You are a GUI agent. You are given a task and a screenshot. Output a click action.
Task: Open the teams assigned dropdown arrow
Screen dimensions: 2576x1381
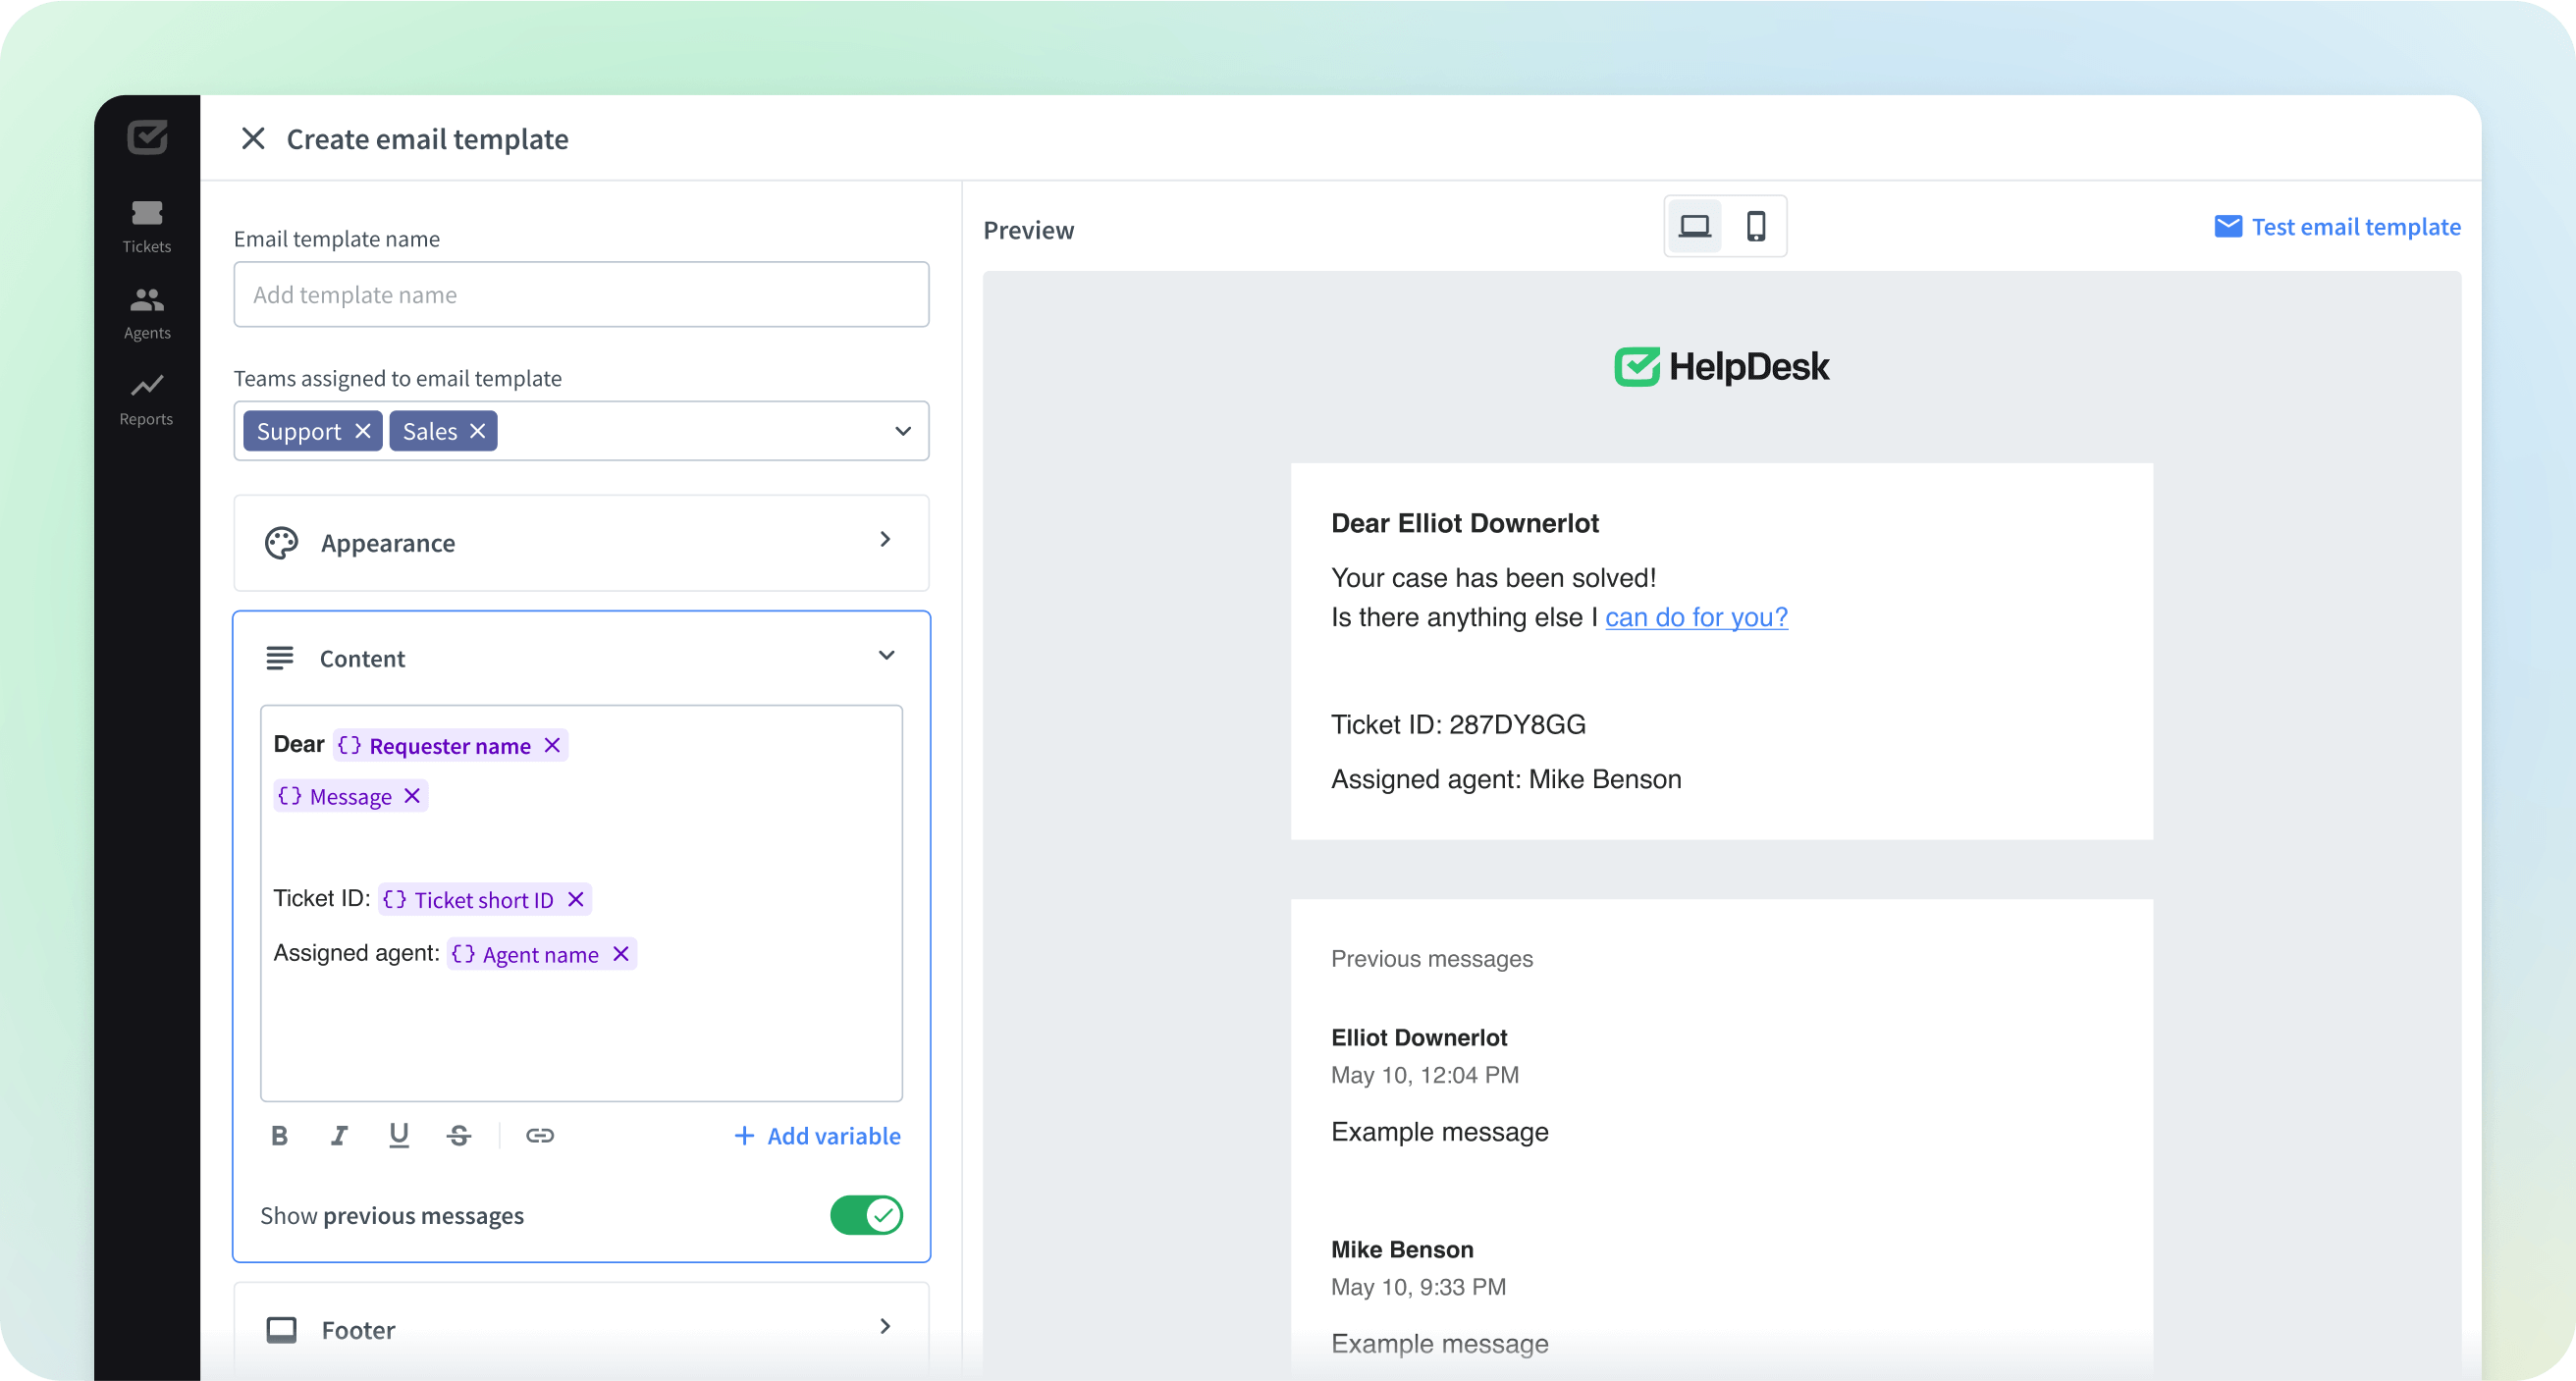point(902,431)
